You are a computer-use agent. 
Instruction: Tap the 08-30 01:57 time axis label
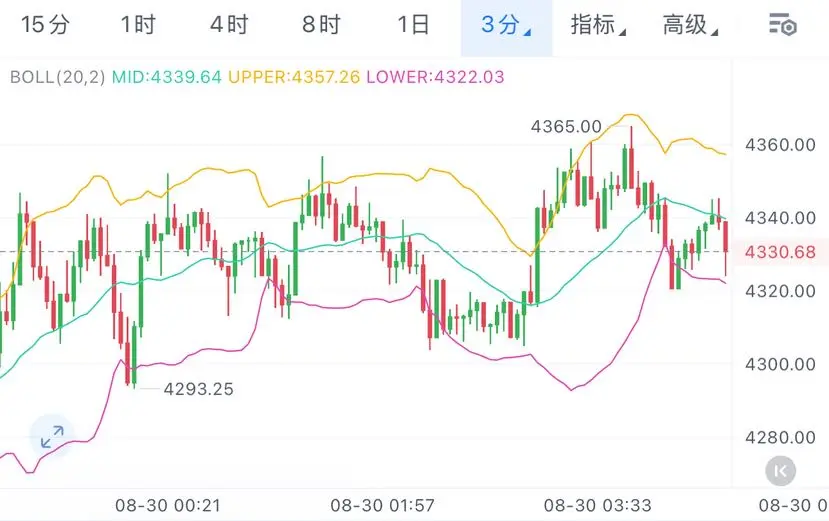pyautogui.click(x=382, y=505)
